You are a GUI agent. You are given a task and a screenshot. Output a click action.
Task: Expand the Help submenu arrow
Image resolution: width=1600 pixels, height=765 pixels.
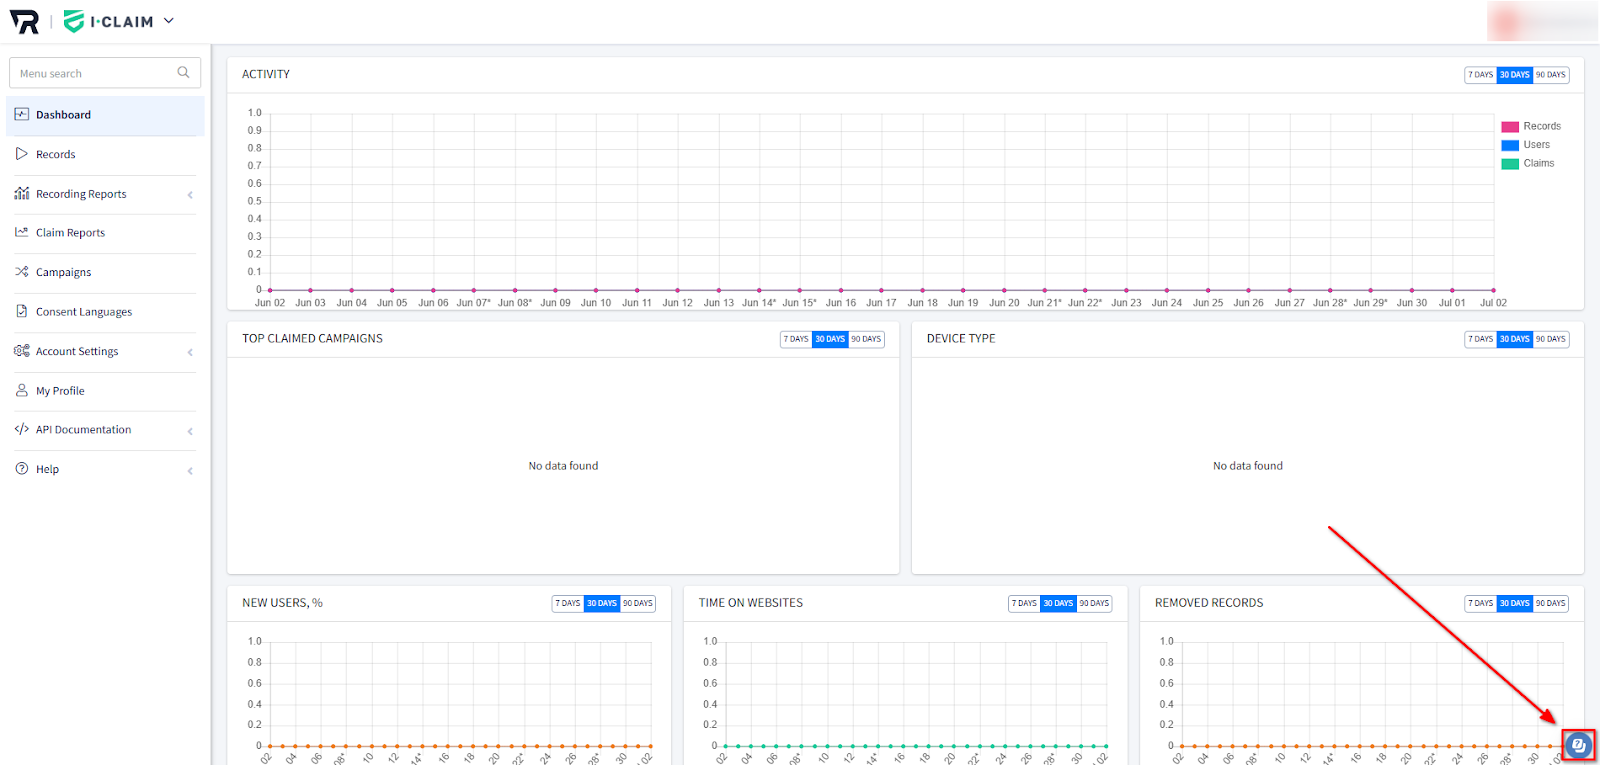coord(190,470)
